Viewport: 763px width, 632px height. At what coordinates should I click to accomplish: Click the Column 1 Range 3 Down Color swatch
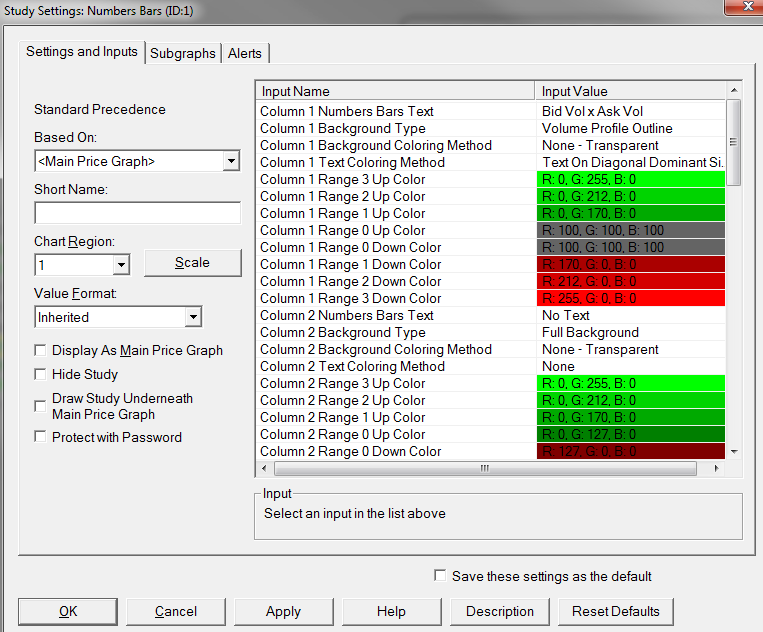[631, 299]
